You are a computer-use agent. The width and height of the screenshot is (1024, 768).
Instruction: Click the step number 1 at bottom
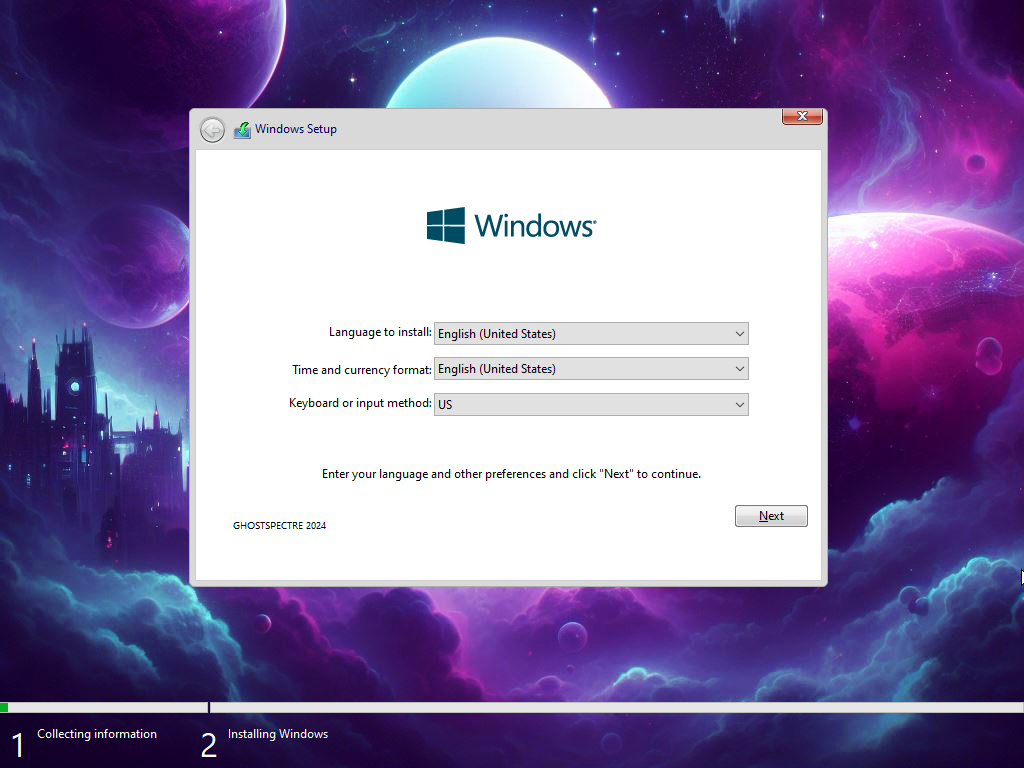[17, 745]
